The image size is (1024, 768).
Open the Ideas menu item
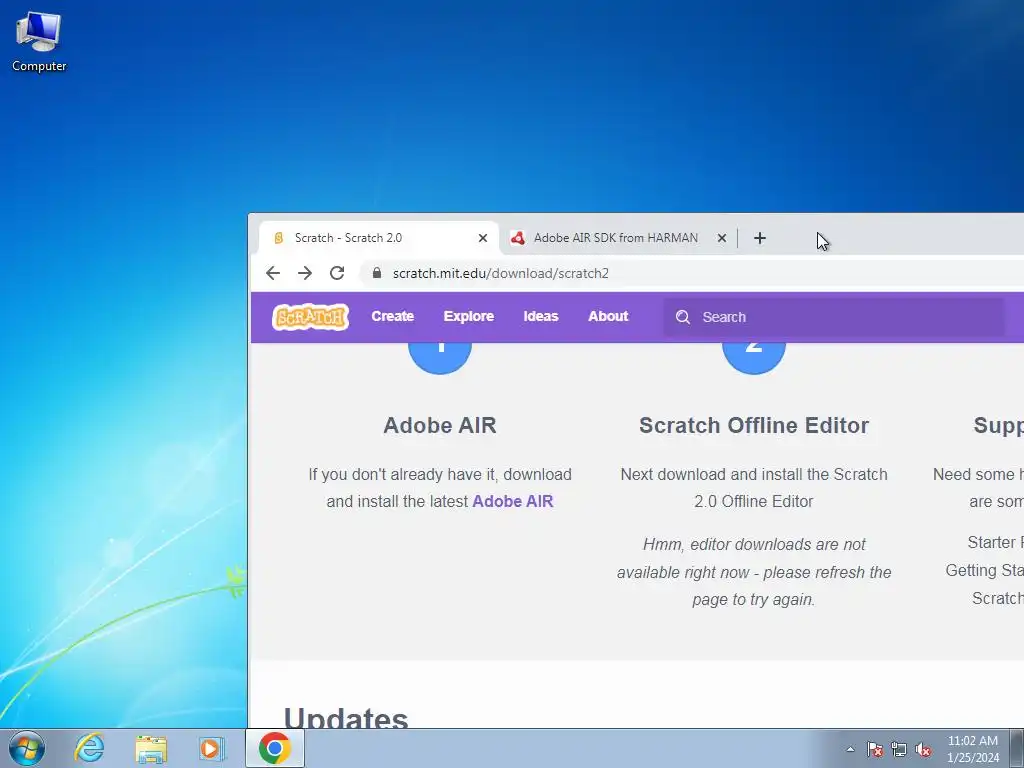click(541, 317)
